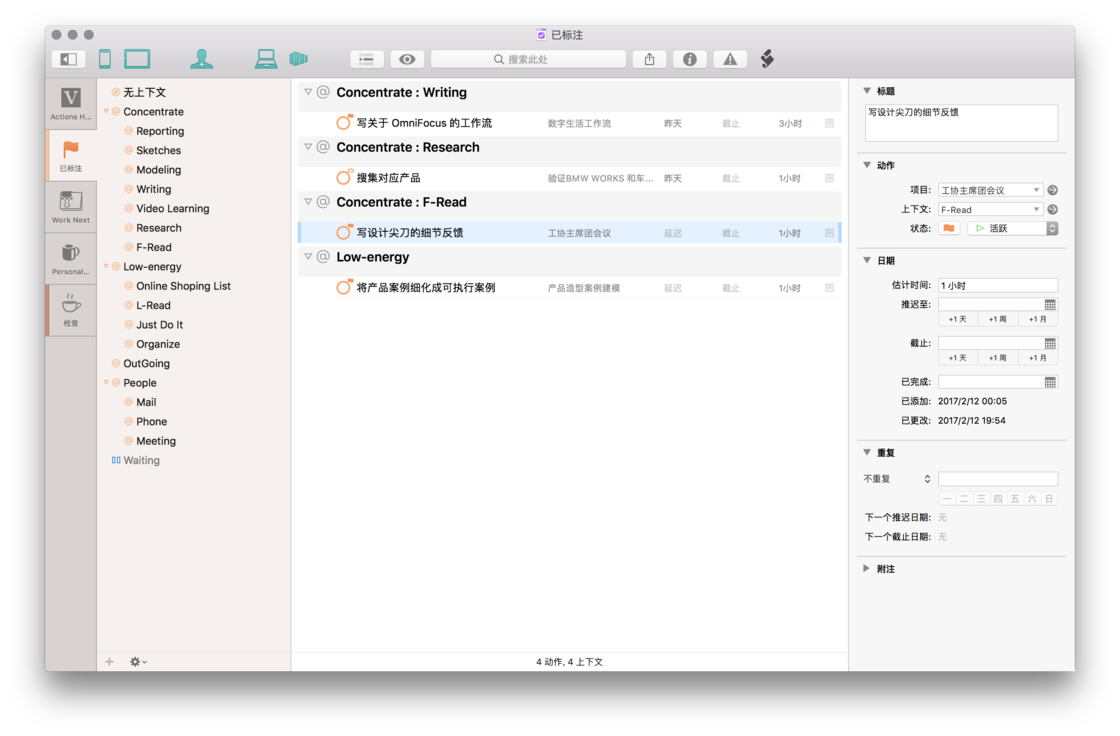This screenshot has width=1120, height=736.
Task: Select the Waiting context
Action: coord(141,460)
